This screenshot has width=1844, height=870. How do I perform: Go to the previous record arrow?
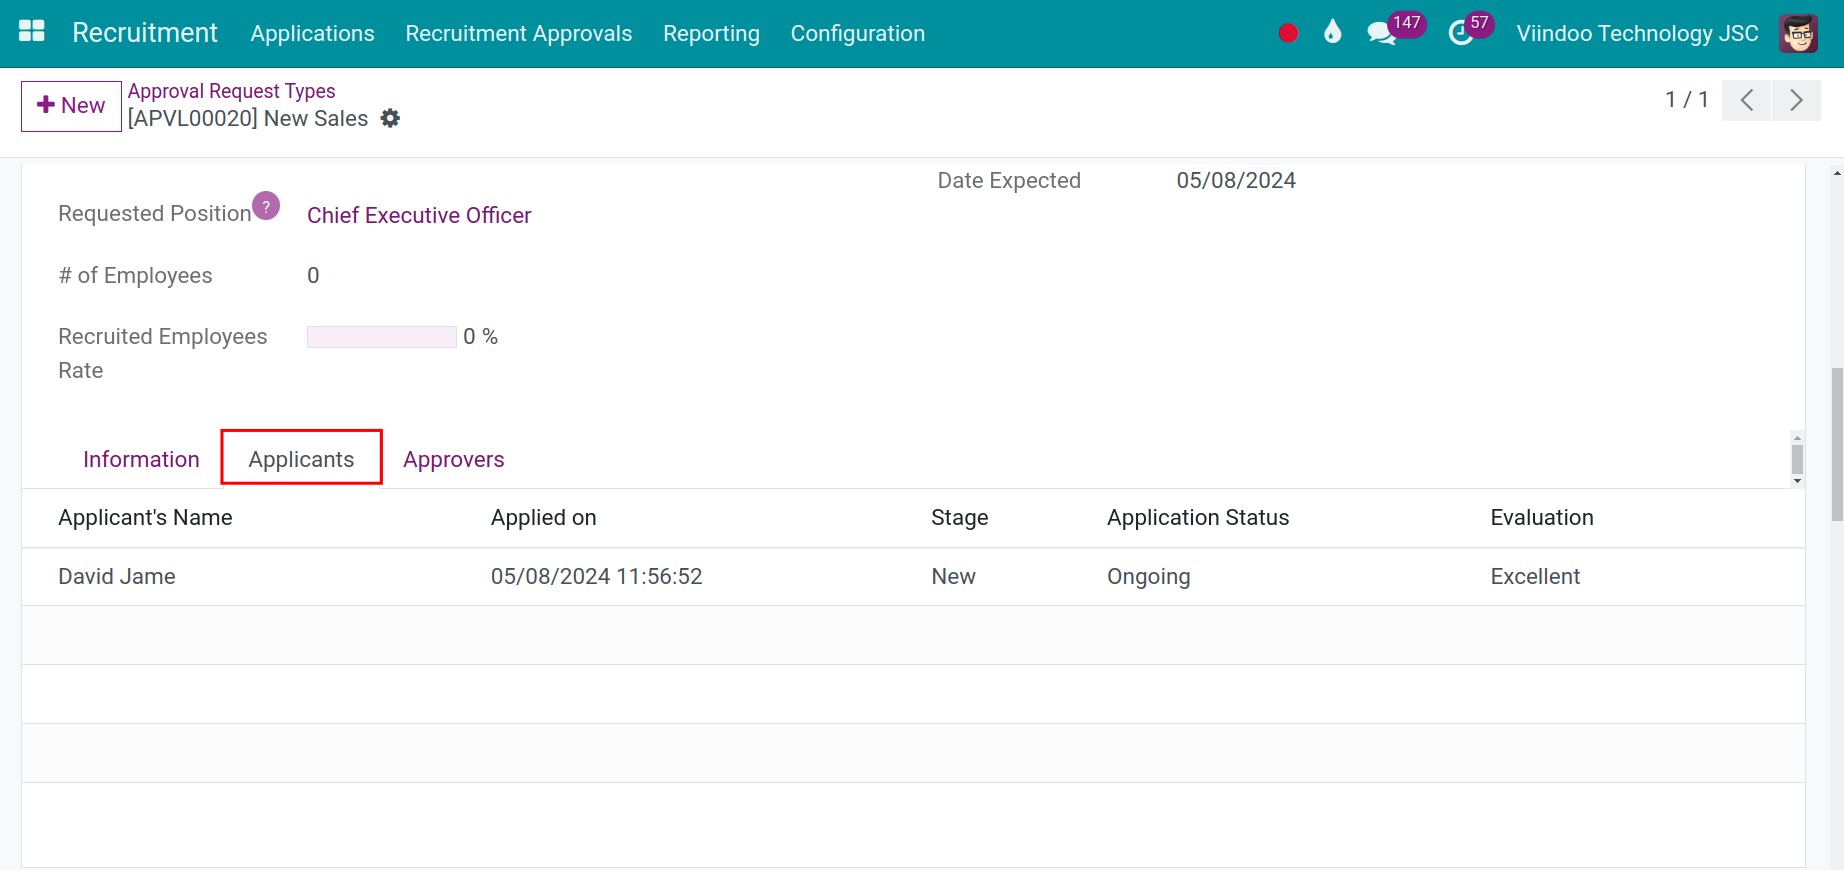point(1746,100)
